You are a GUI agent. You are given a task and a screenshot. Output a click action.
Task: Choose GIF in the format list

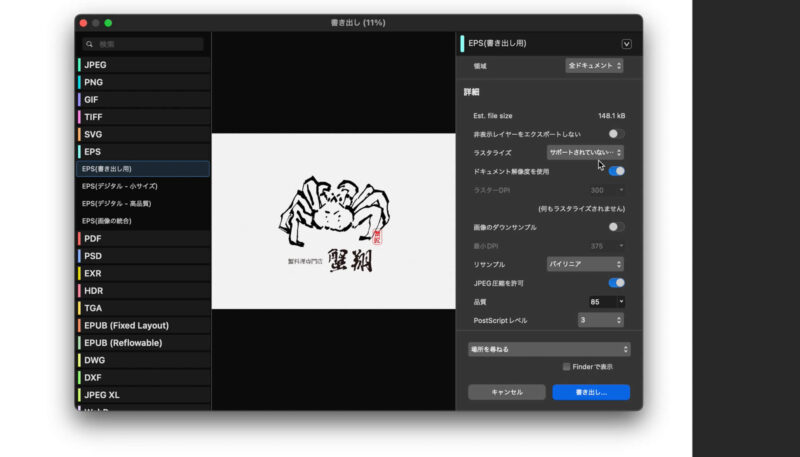point(144,99)
